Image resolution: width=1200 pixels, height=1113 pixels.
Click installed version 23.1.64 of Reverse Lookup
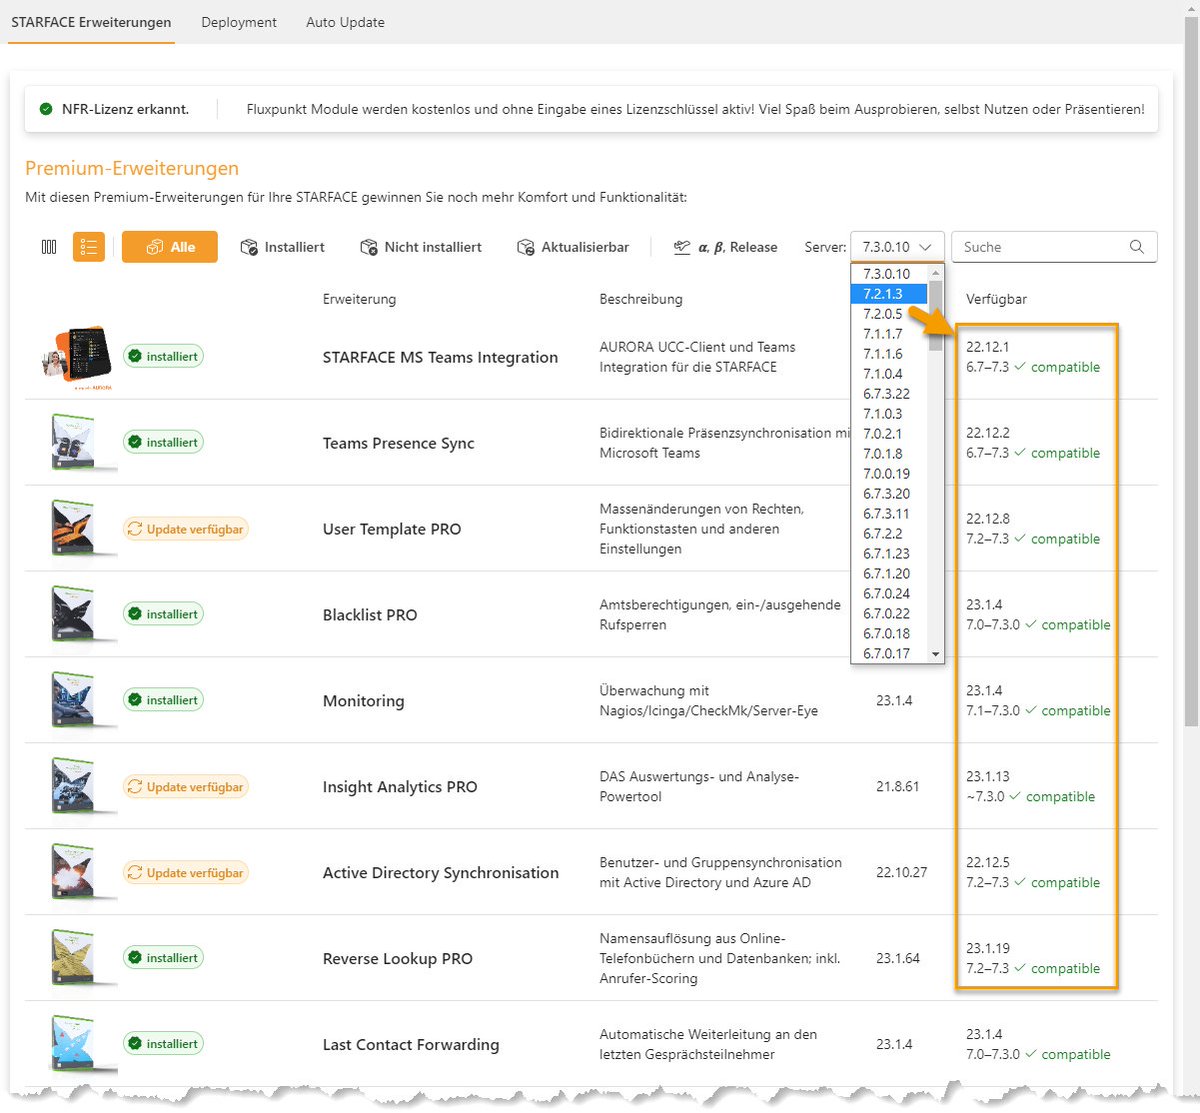(898, 959)
